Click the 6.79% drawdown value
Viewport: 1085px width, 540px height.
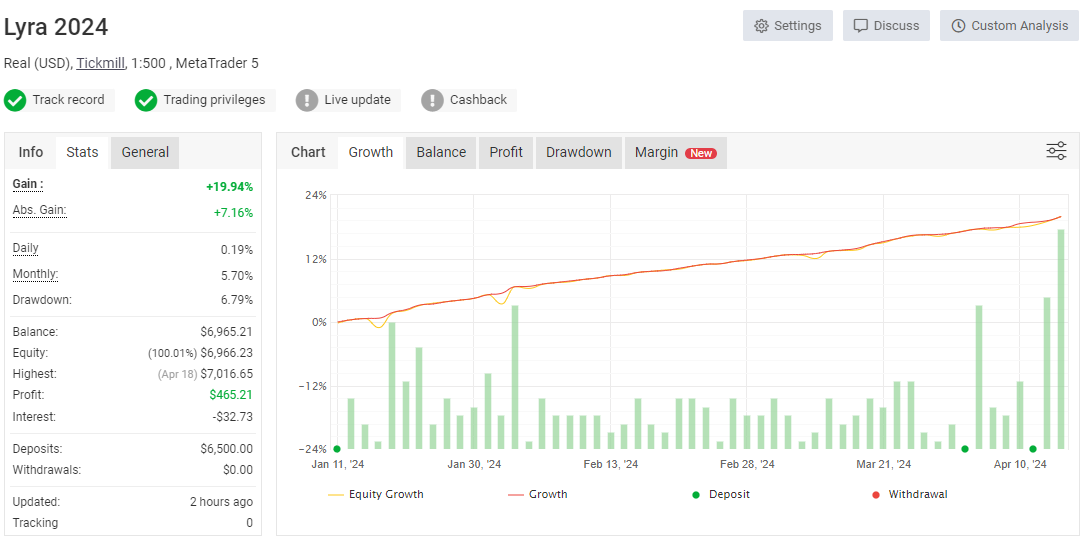click(x=237, y=300)
